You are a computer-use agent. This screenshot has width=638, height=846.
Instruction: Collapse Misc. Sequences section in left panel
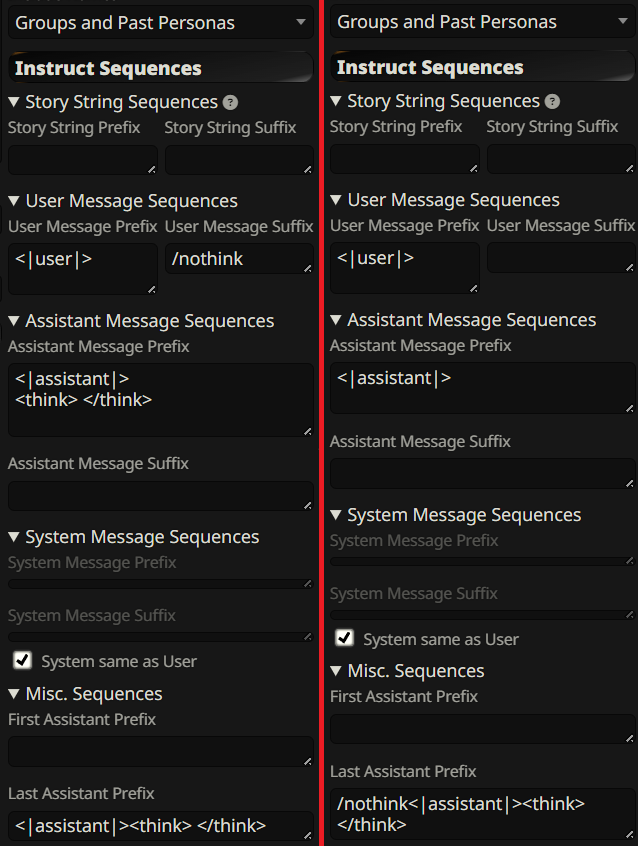[14, 694]
